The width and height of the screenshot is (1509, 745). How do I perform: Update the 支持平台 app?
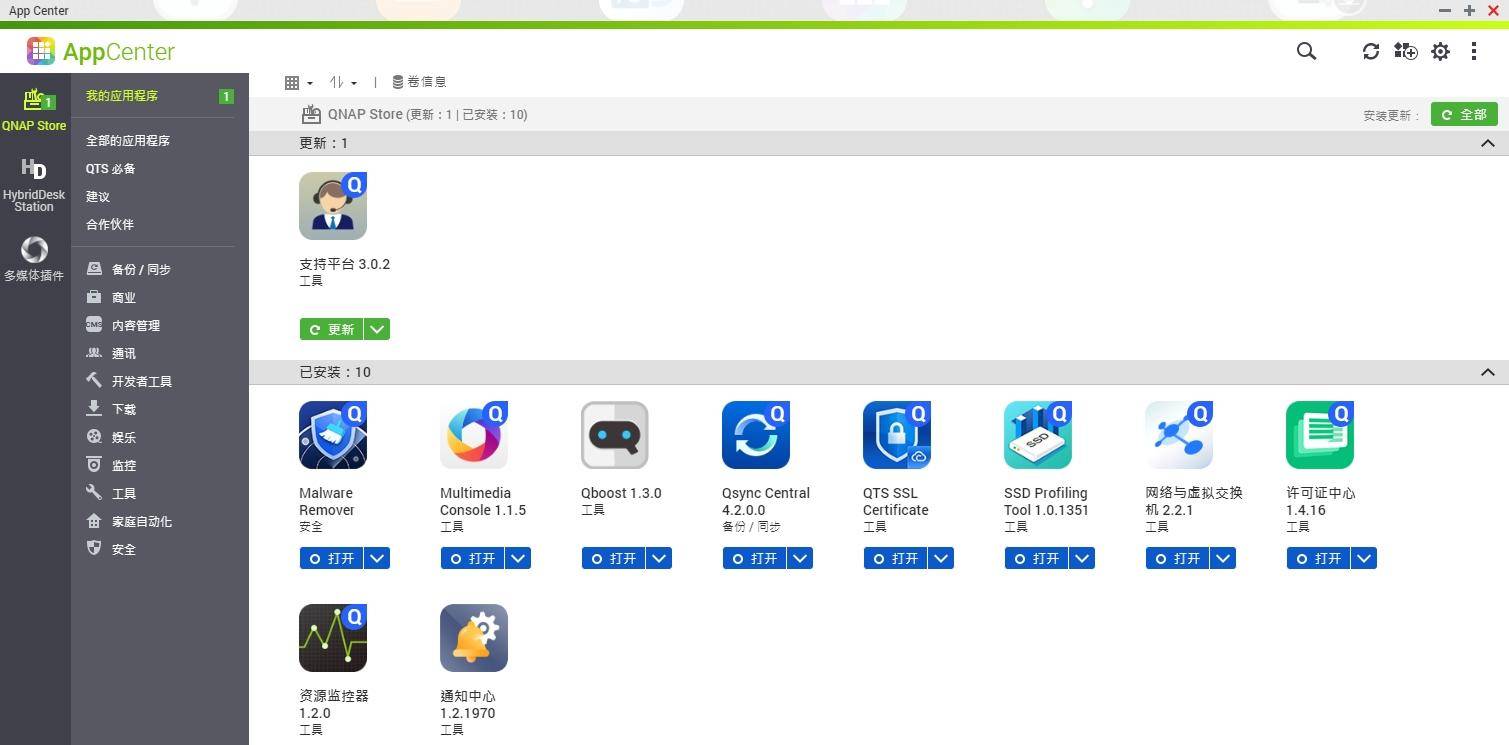click(x=331, y=329)
